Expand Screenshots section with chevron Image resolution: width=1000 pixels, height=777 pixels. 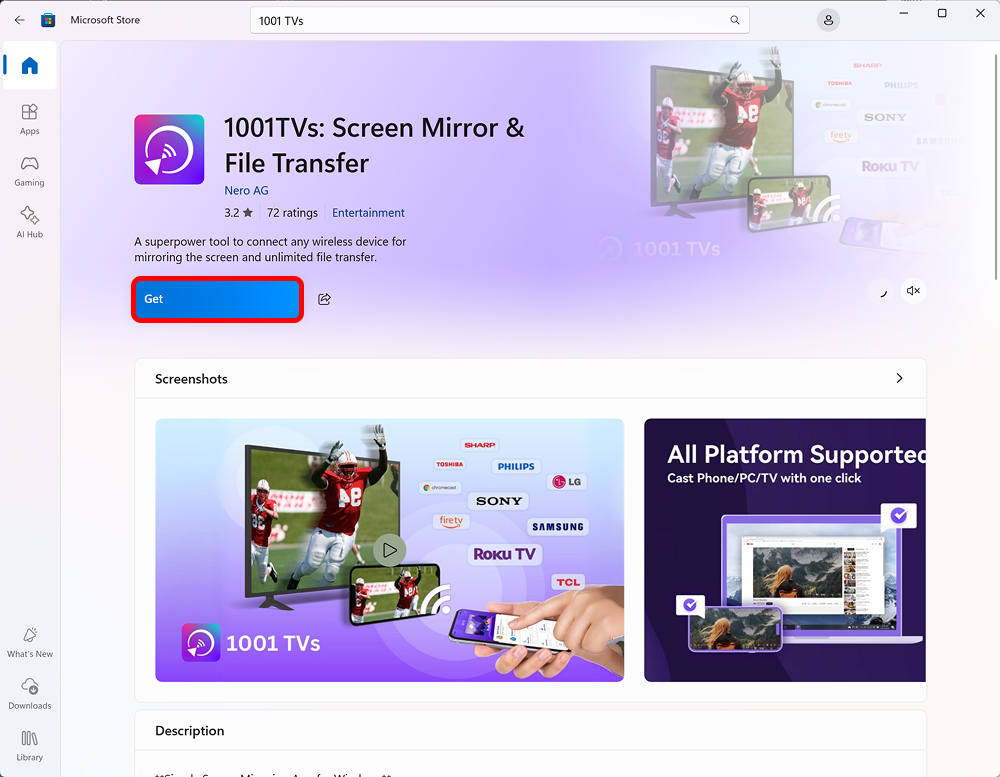899,378
